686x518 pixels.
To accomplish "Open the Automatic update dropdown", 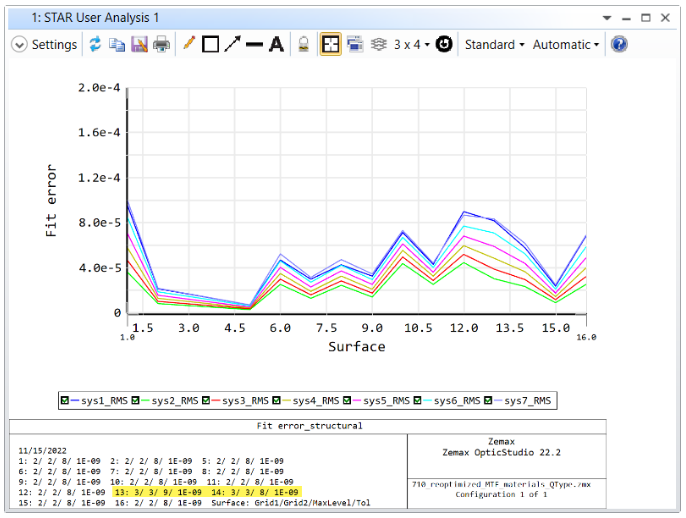I will 565,44.
